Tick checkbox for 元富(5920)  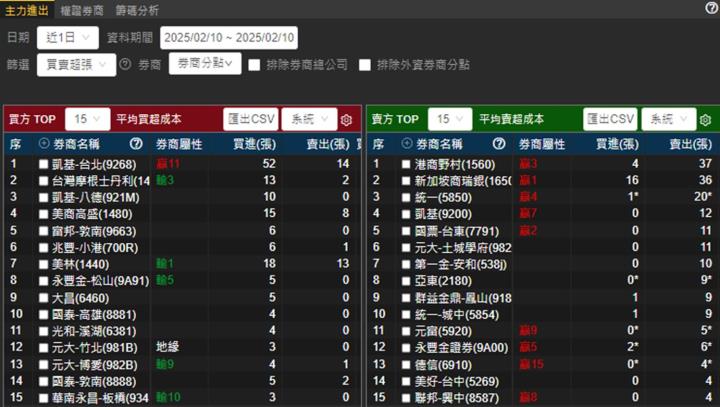click(406, 331)
